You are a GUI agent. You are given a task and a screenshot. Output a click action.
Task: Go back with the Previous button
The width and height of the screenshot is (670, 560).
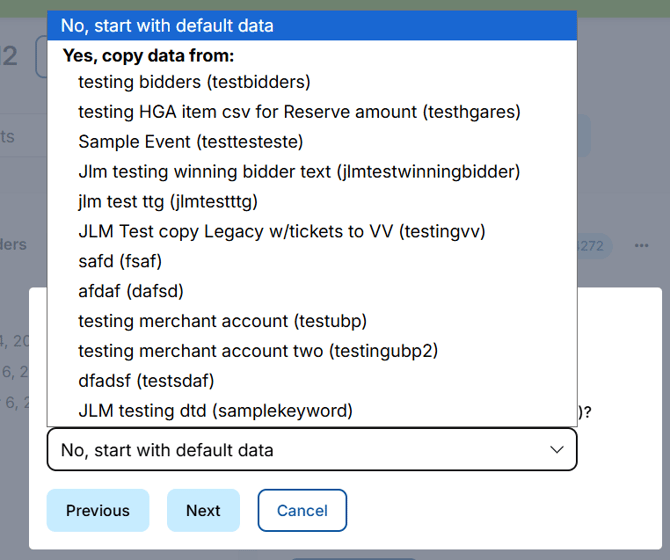[x=98, y=510]
